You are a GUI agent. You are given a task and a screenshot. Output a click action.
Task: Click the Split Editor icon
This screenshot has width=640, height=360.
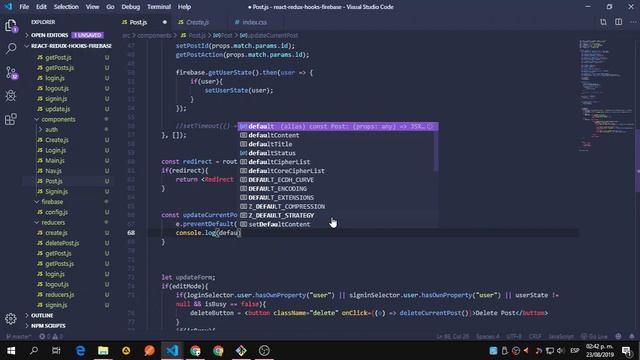[618, 22]
